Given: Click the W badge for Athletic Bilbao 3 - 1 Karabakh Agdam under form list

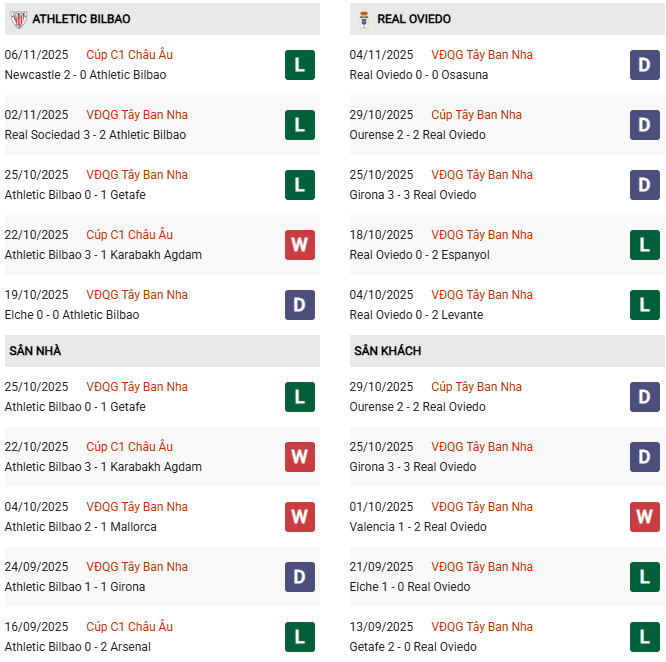Looking at the screenshot, I should click(x=299, y=245).
